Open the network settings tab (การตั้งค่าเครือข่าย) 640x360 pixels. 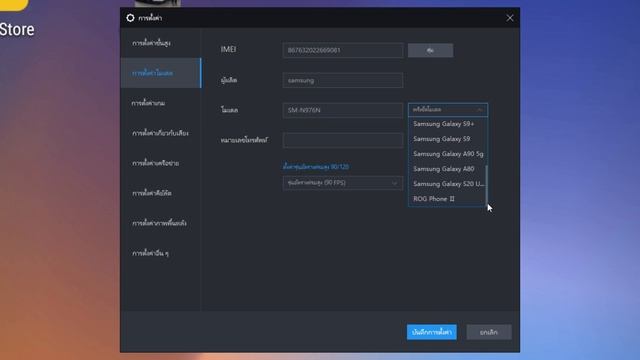coord(161,163)
